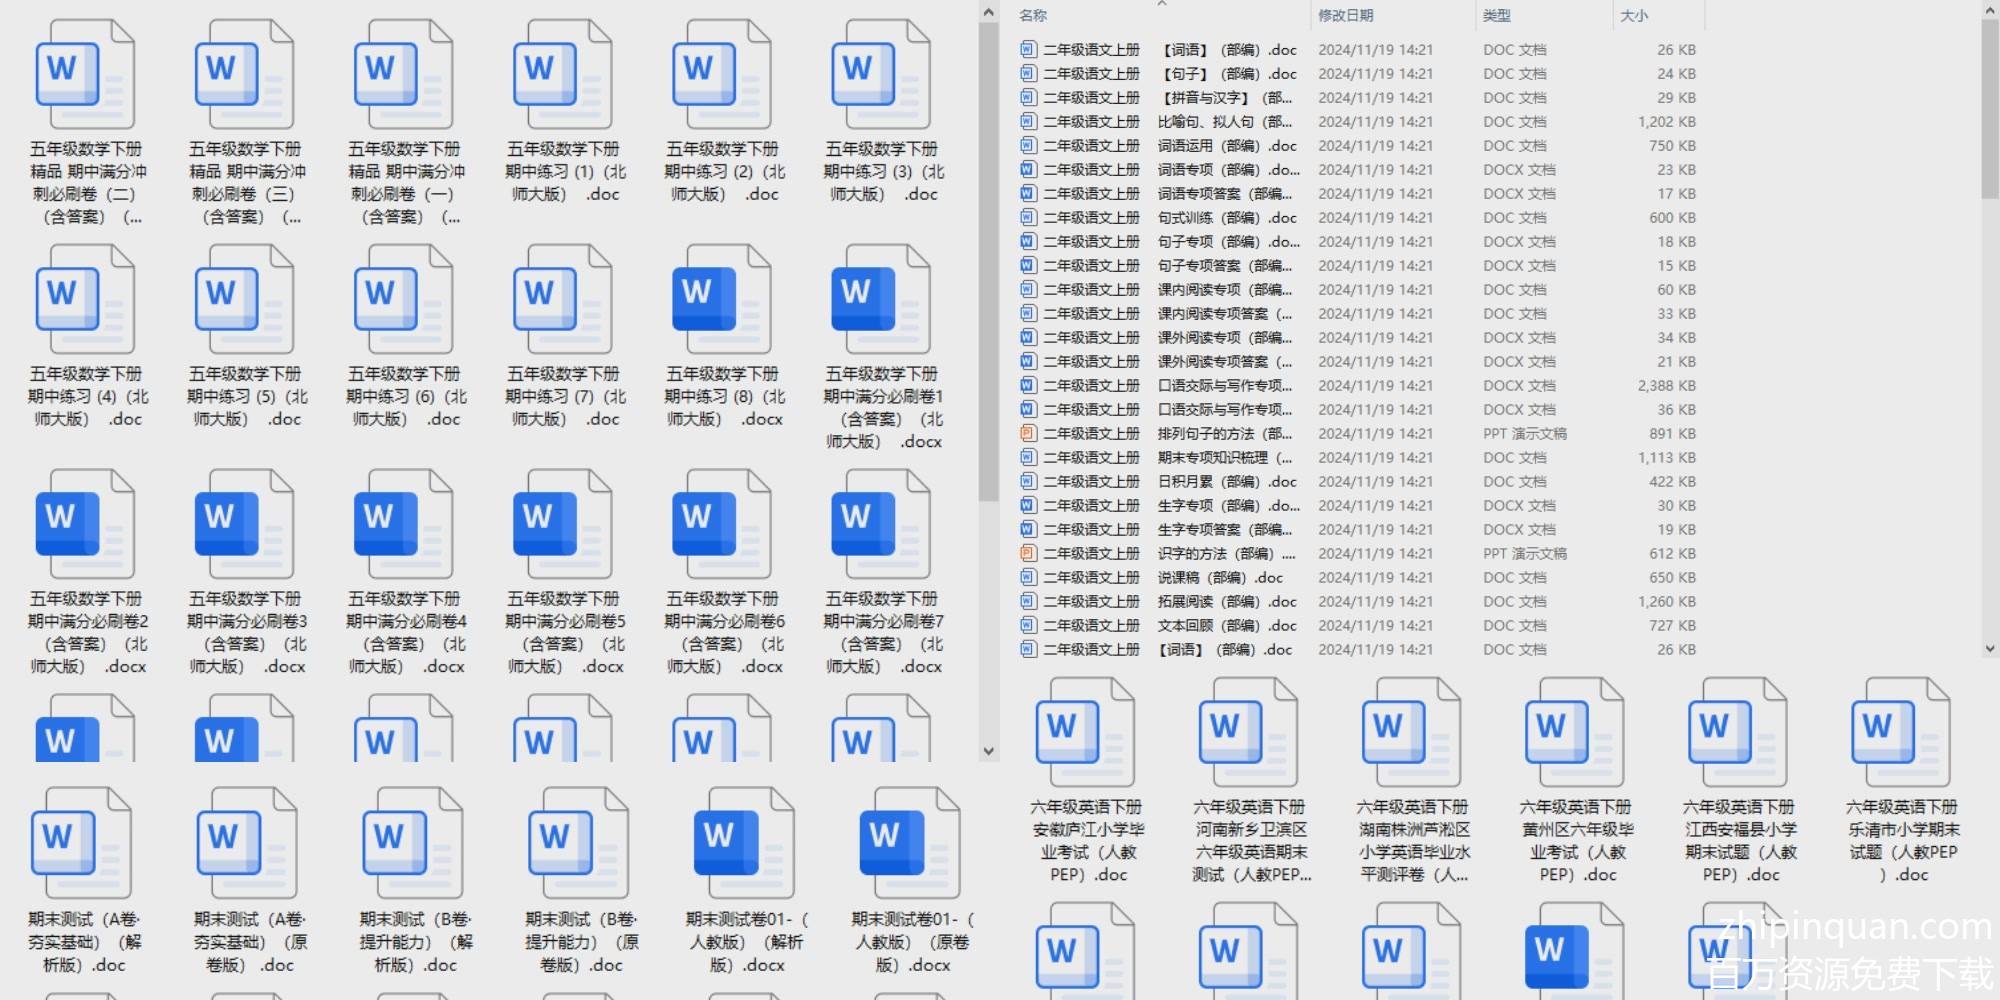The width and height of the screenshot is (2000, 1000).
Task: Open 期中满分必刷卷1 (含答案) document
Action: (880, 300)
